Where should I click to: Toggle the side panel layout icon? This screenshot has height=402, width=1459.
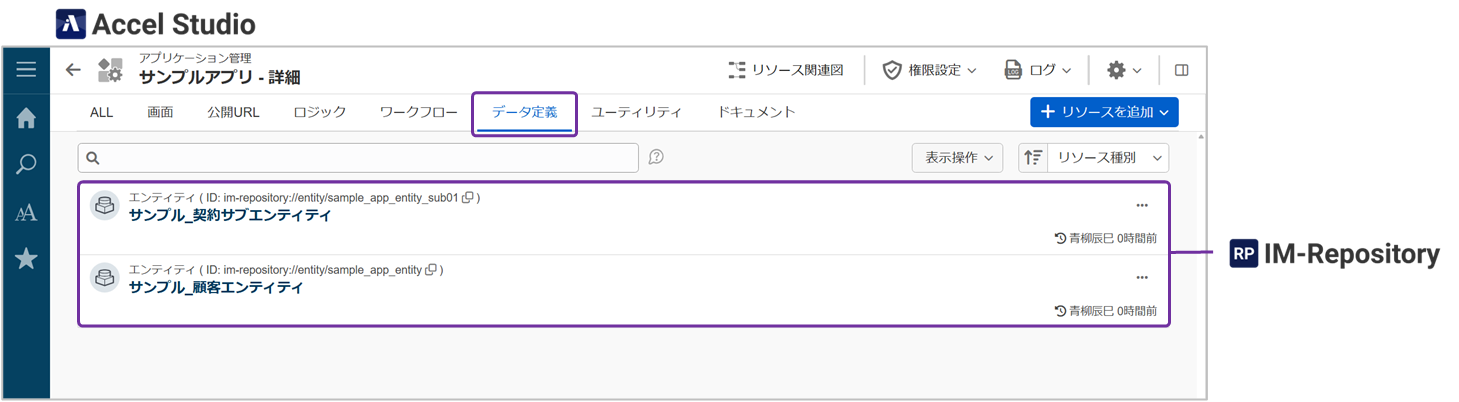click(x=1181, y=70)
